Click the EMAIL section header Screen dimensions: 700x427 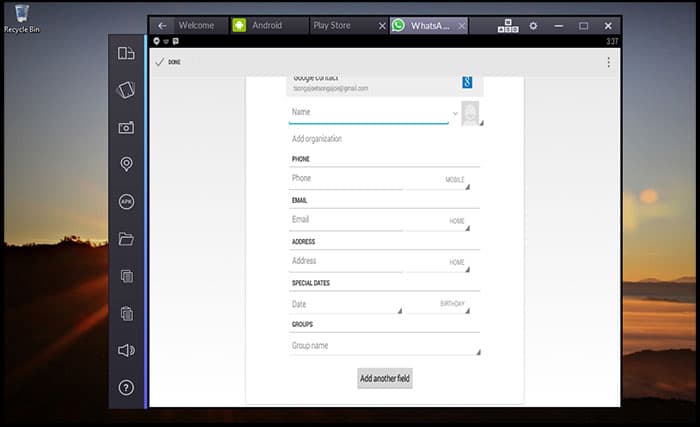coord(299,201)
